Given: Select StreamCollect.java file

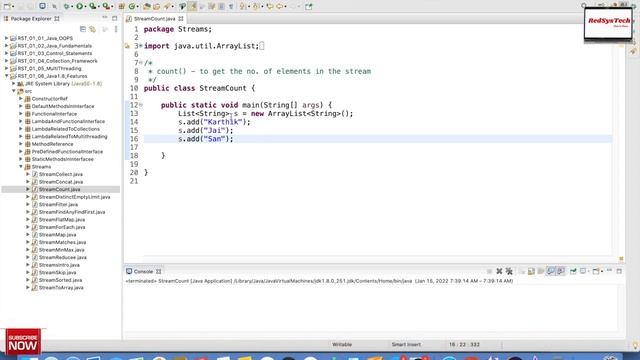Looking at the screenshot, I should (x=60, y=174).
